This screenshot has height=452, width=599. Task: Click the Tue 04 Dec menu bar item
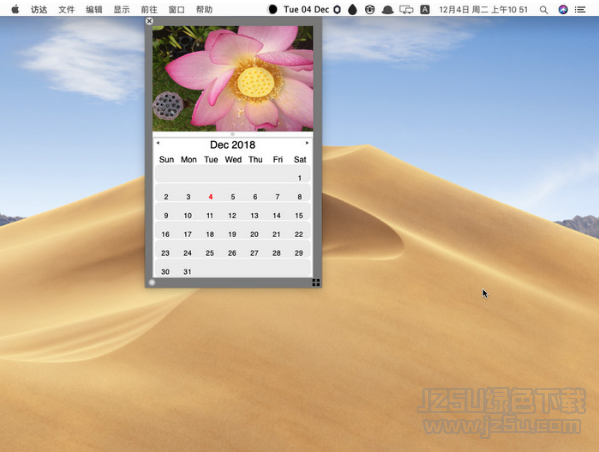306,10
